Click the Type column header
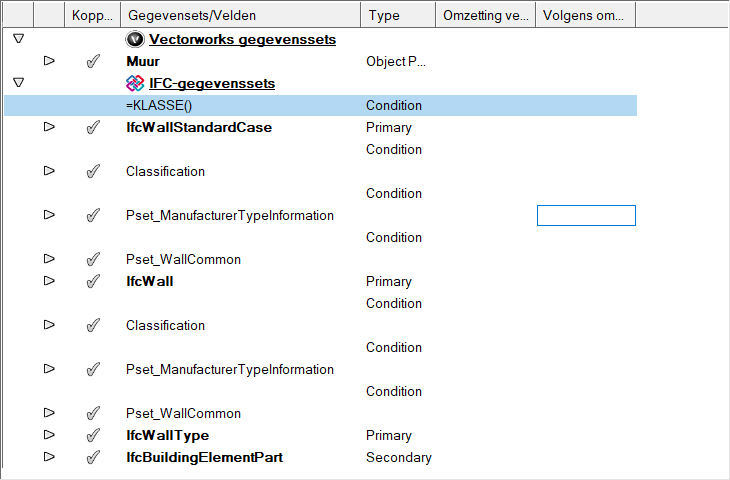The height and width of the screenshot is (480, 730). pyautogui.click(x=397, y=16)
